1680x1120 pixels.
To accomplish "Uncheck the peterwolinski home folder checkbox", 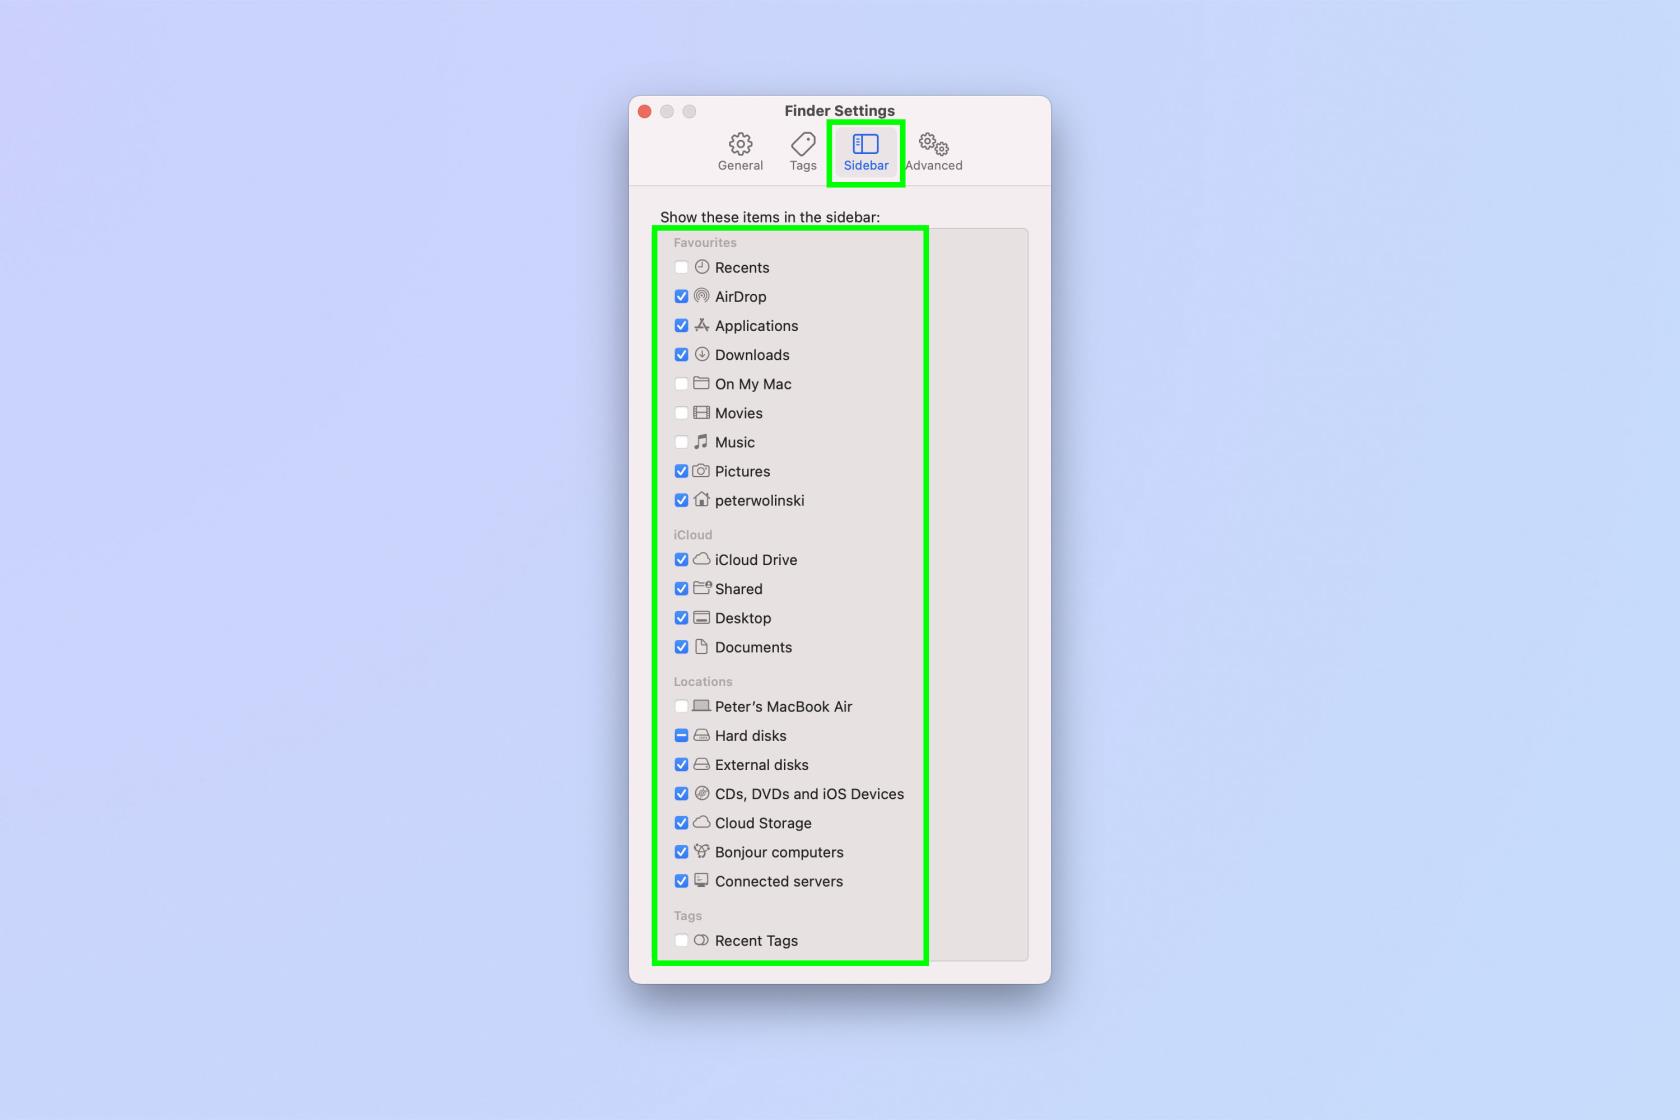I will click(x=681, y=500).
